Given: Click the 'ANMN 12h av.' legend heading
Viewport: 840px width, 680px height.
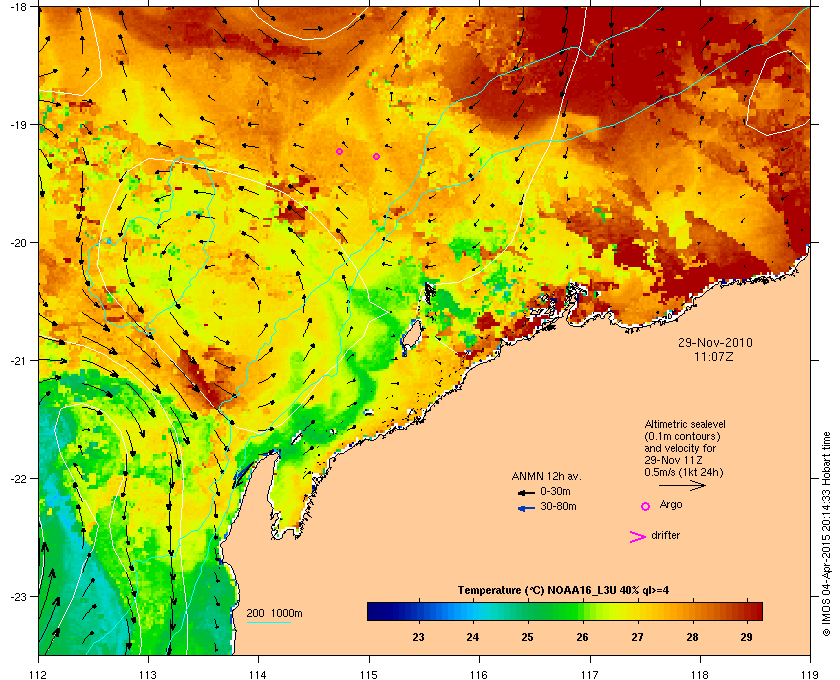Looking at the screenshot, I should pos(546,476).
